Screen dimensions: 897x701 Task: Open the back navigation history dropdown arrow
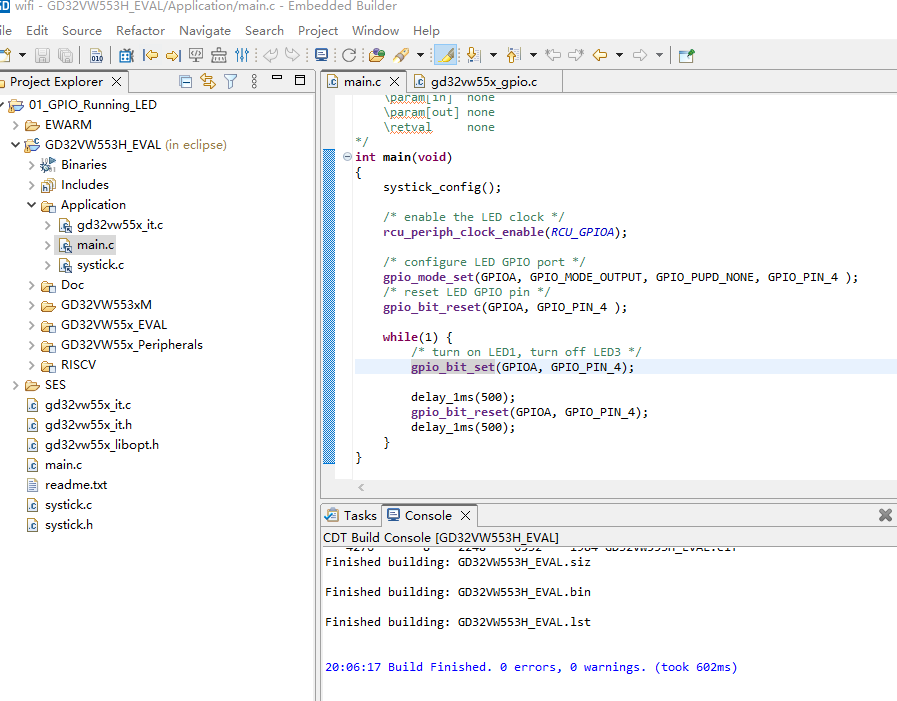click(619, 56)
